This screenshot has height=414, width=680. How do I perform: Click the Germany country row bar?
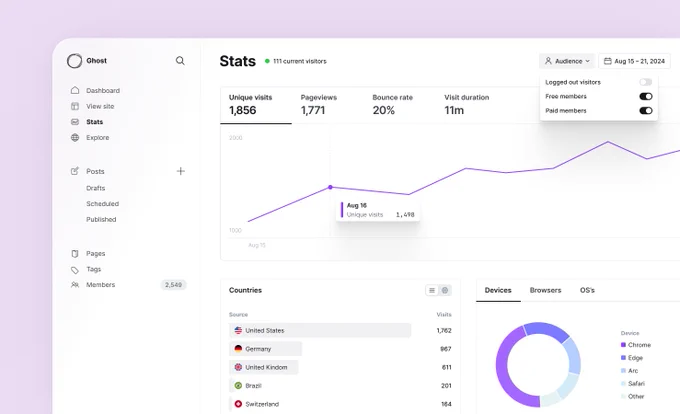265,349
